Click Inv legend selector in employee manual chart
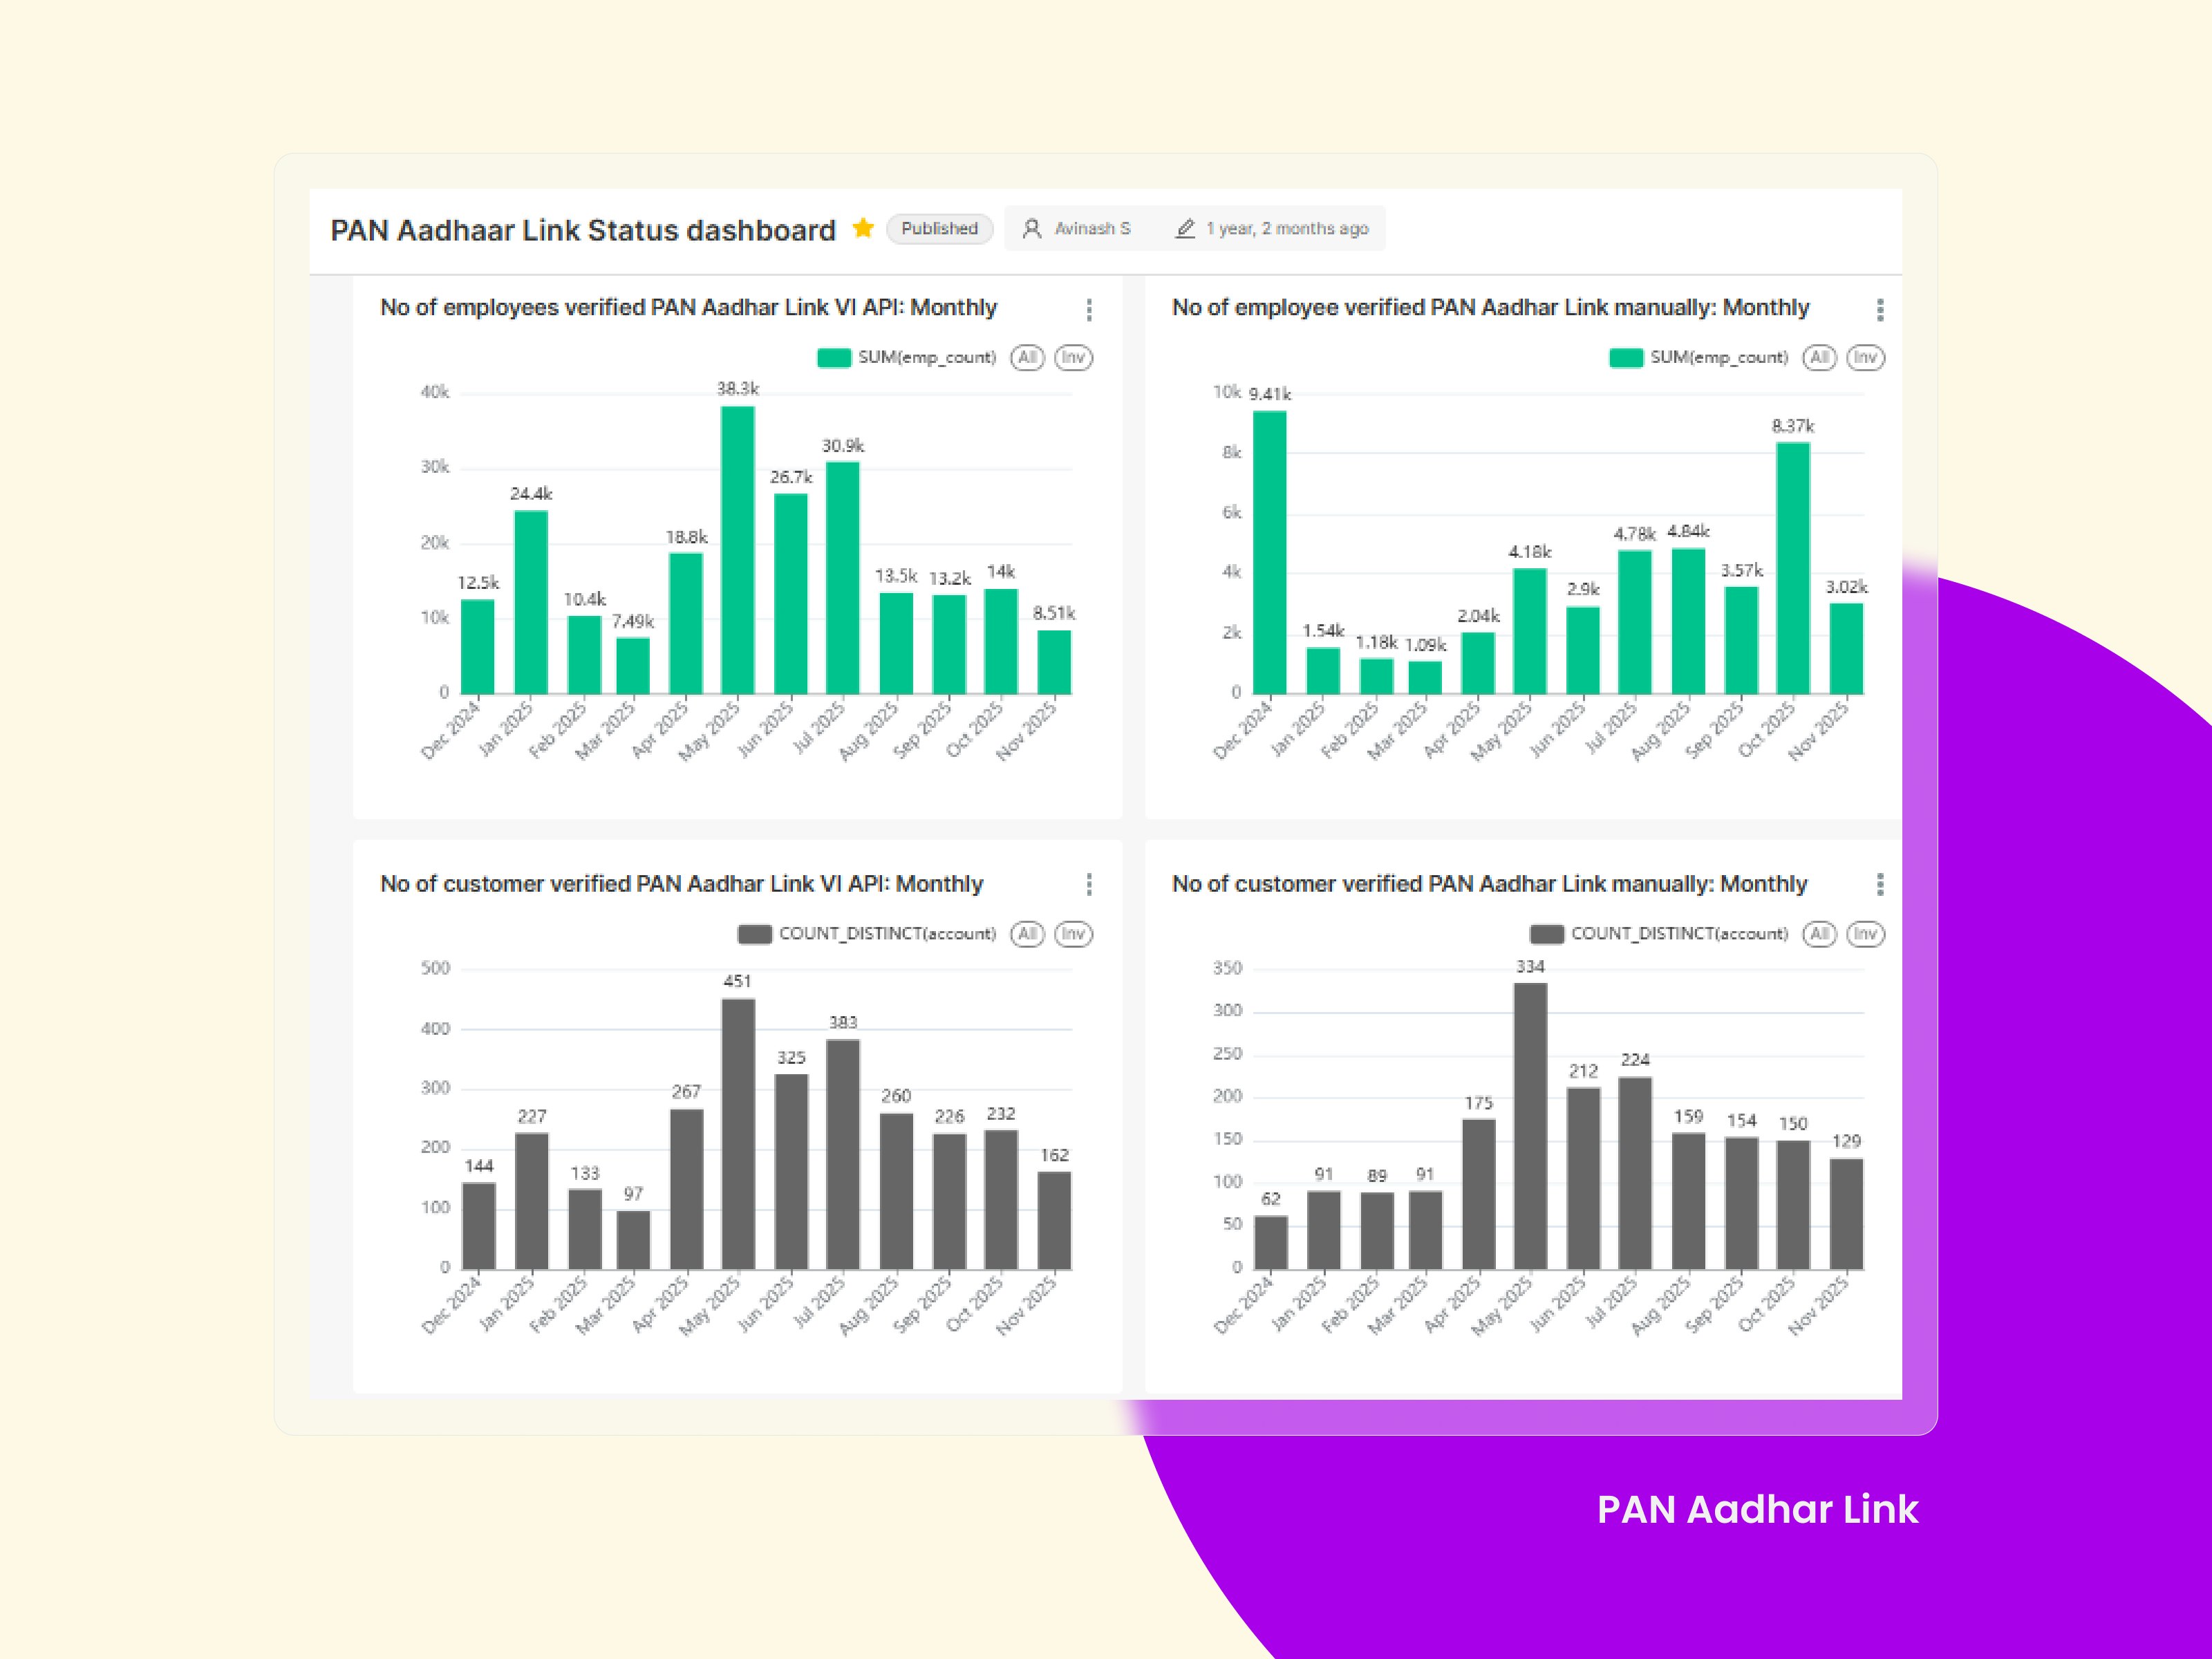The width and height of the screenshot is (2212, 1659). [x=1865, y=358]
